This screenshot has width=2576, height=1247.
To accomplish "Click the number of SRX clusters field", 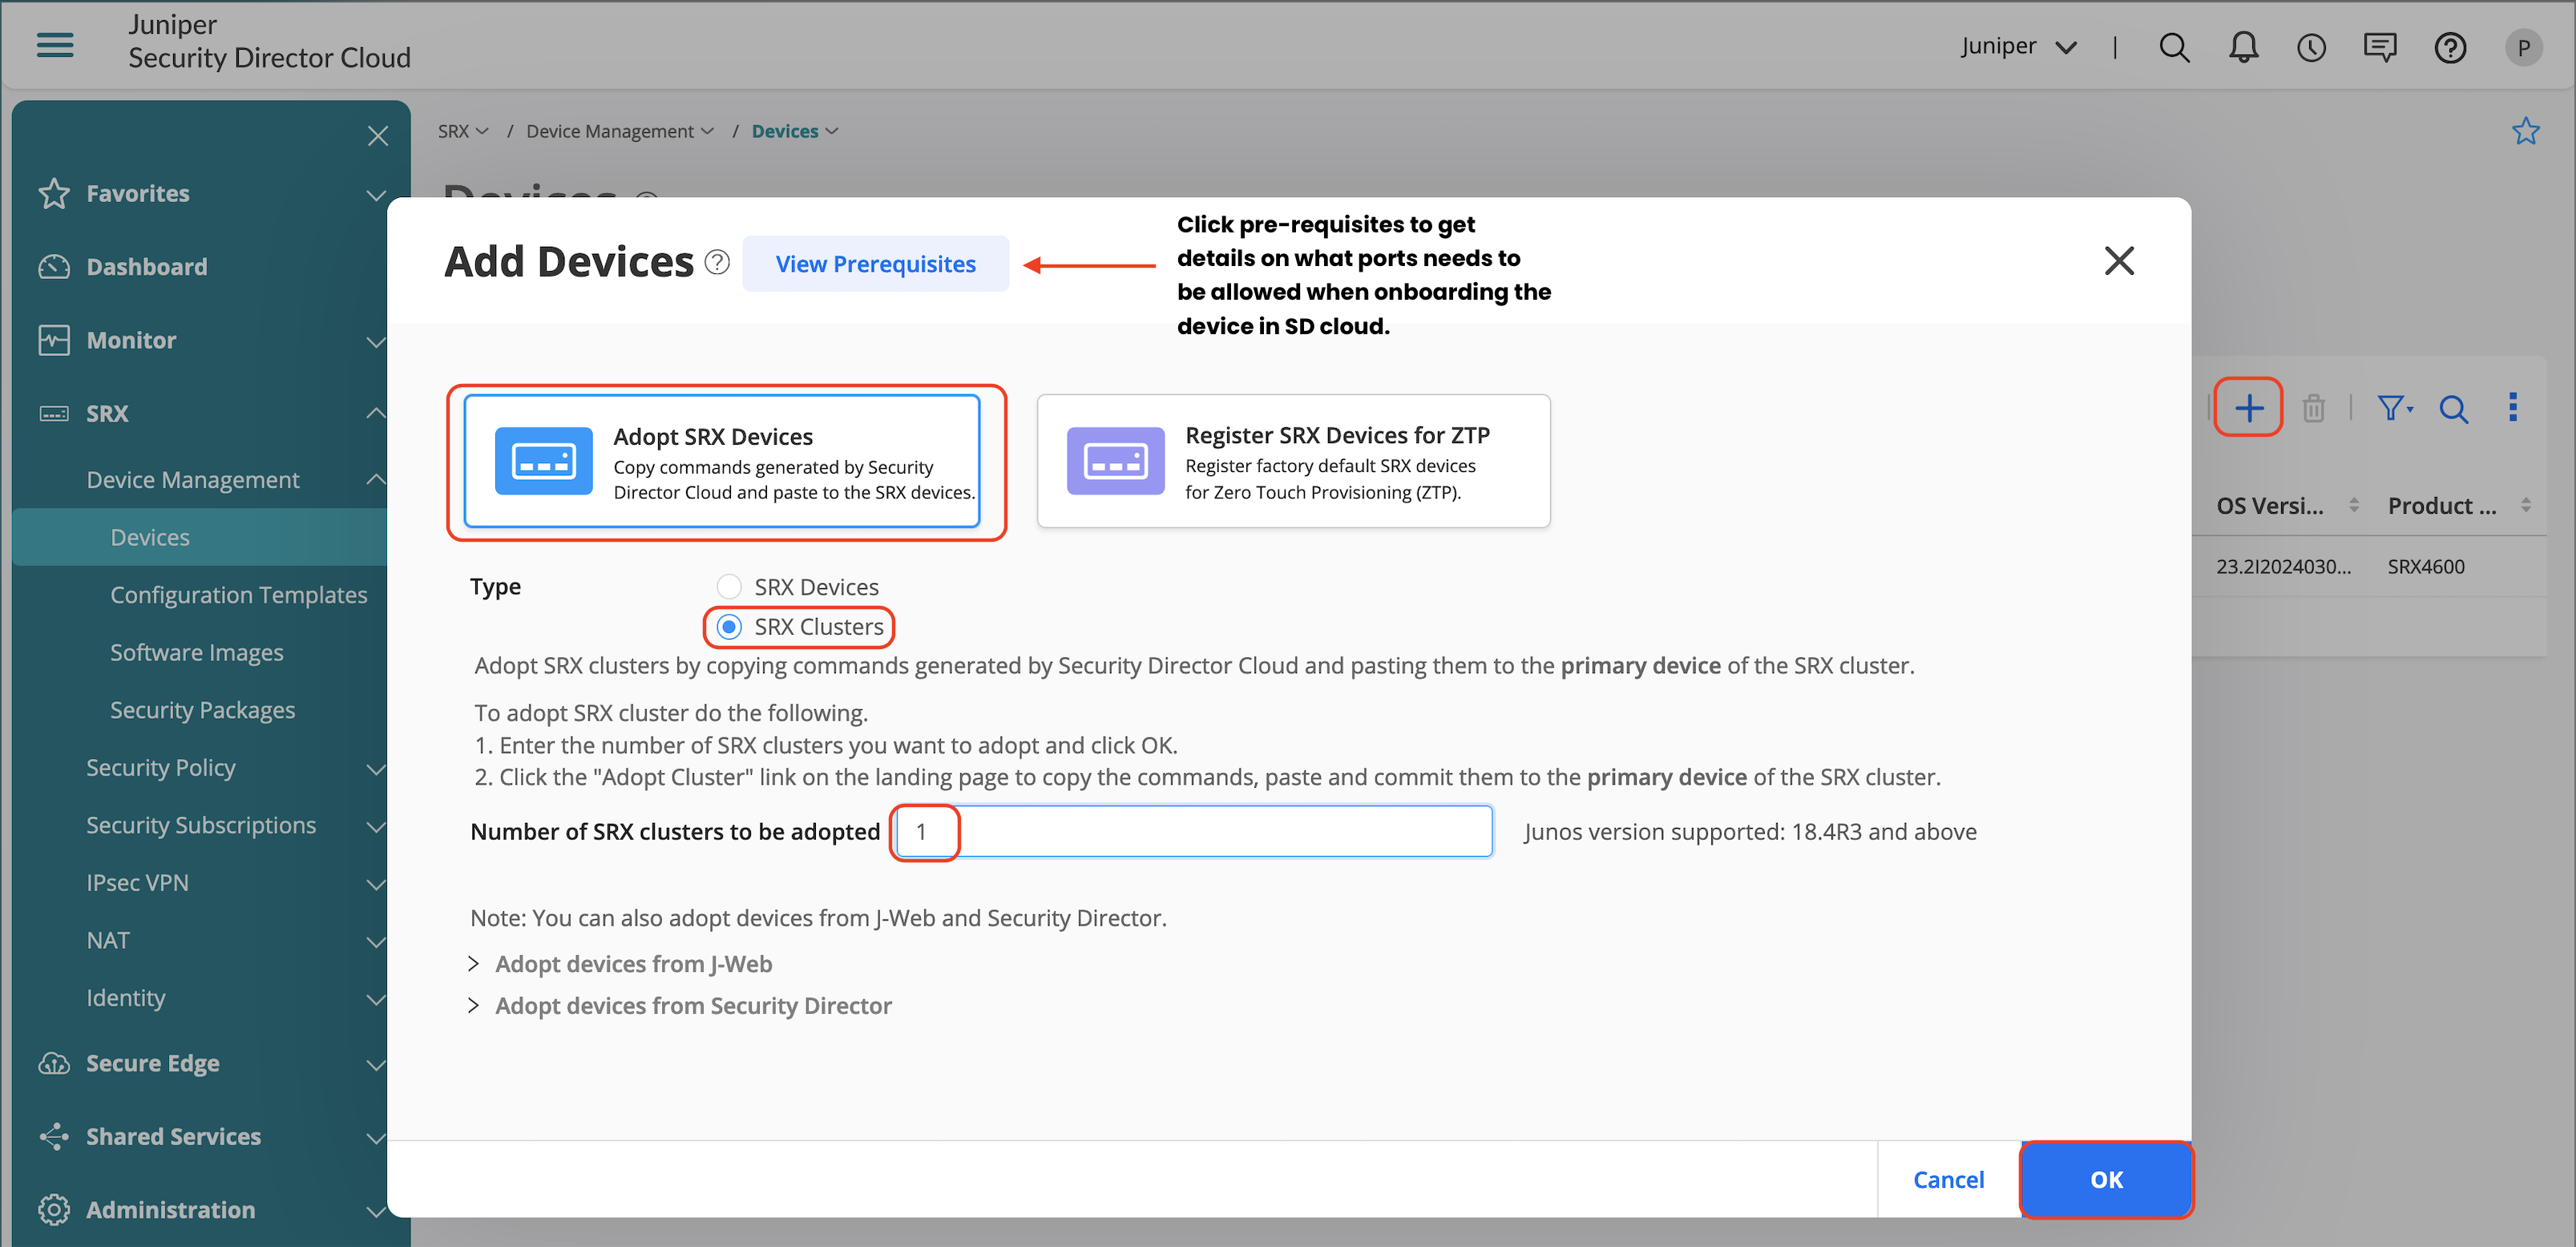I will click(1192, 831).
